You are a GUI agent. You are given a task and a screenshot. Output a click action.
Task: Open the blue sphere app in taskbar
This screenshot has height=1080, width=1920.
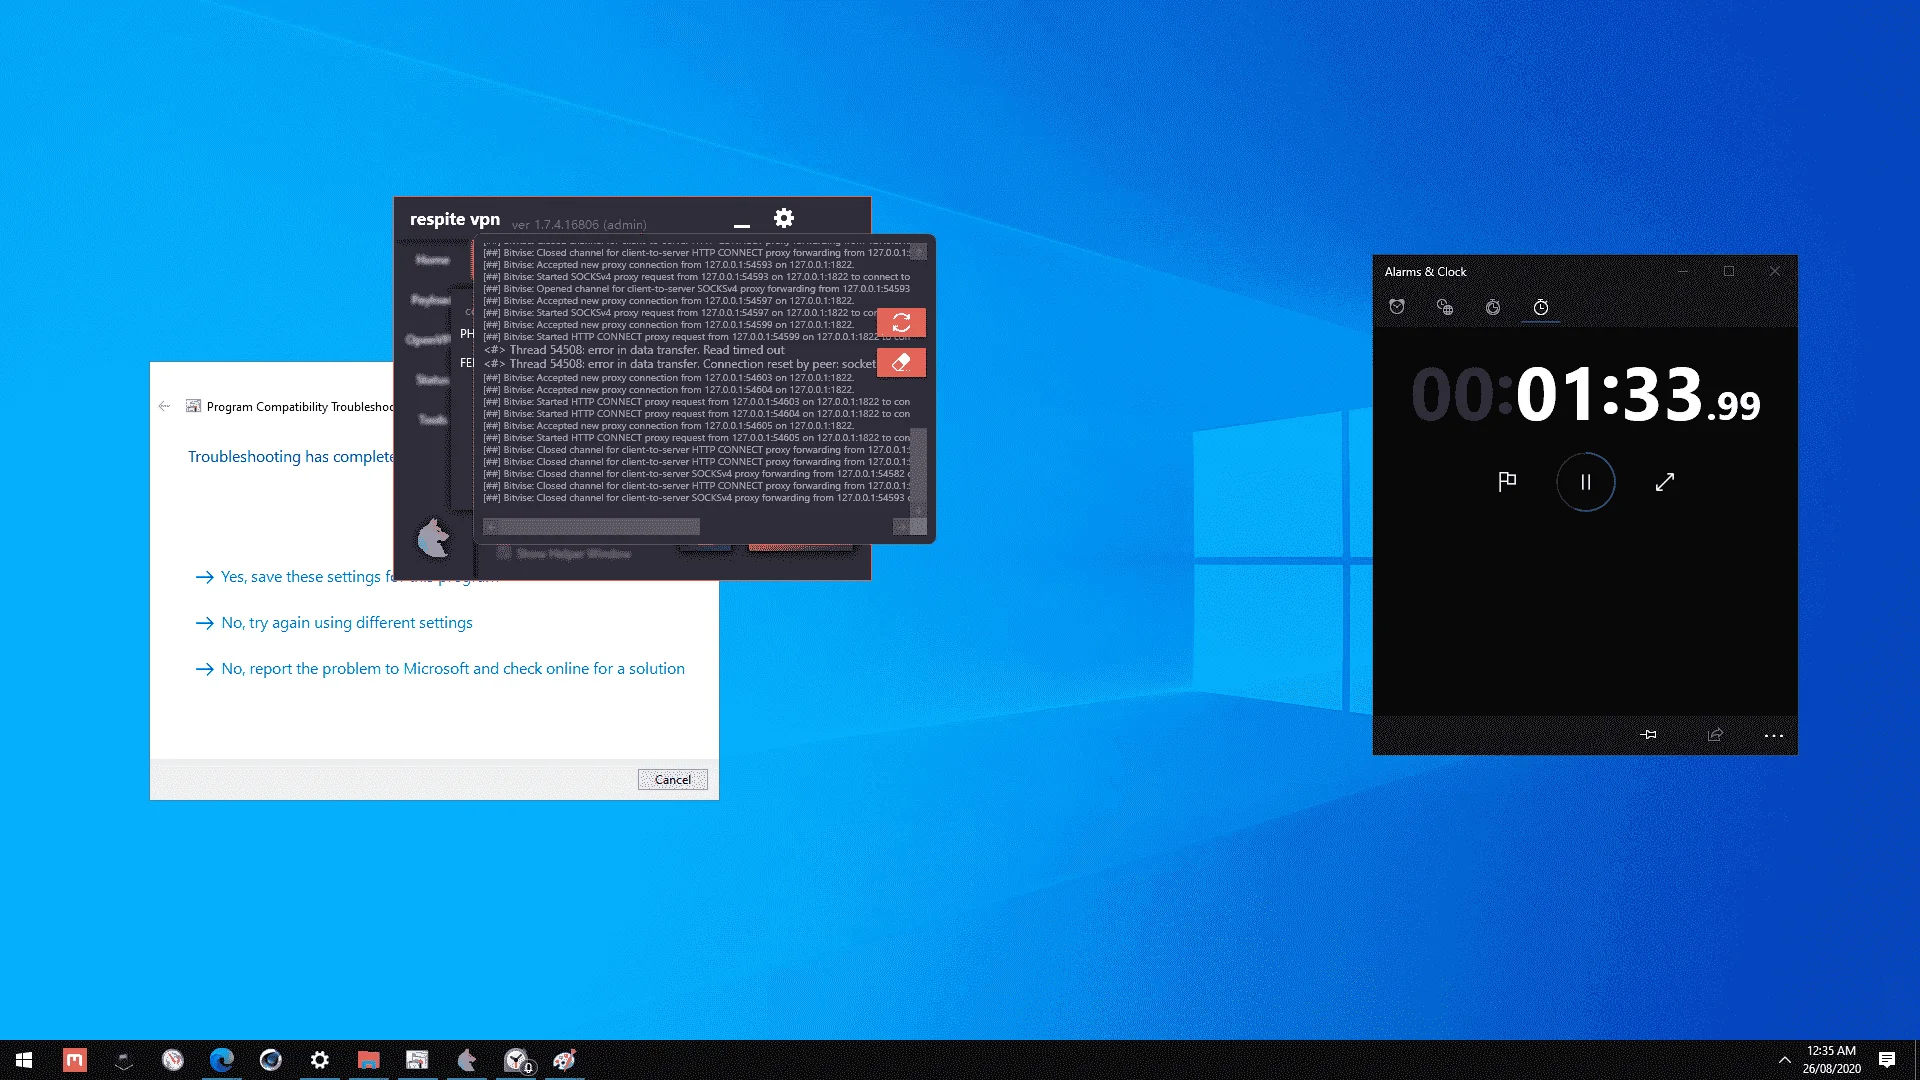pos(271,1060)
